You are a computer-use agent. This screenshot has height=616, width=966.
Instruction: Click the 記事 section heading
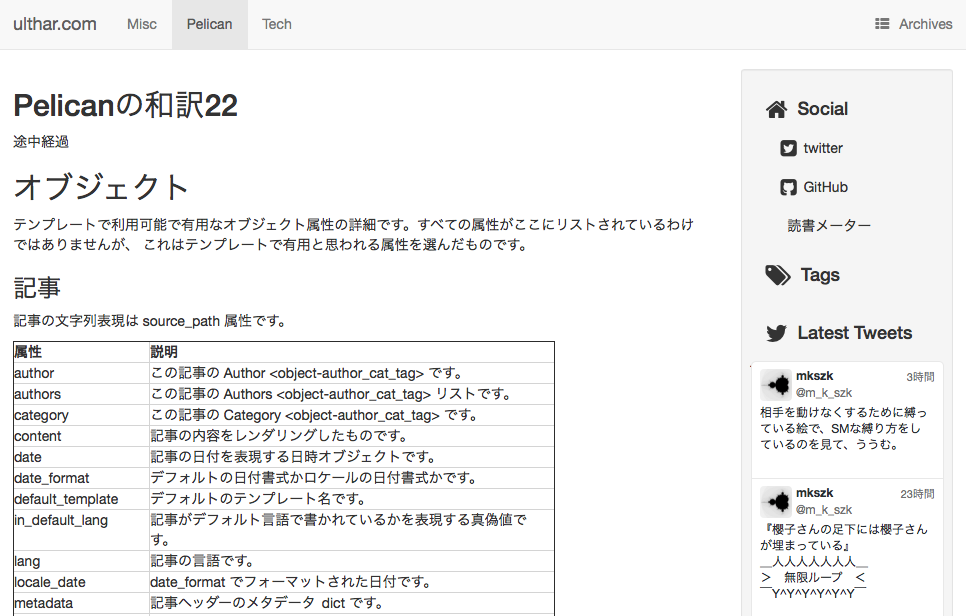pyautogui.click(x=37, y=288)
